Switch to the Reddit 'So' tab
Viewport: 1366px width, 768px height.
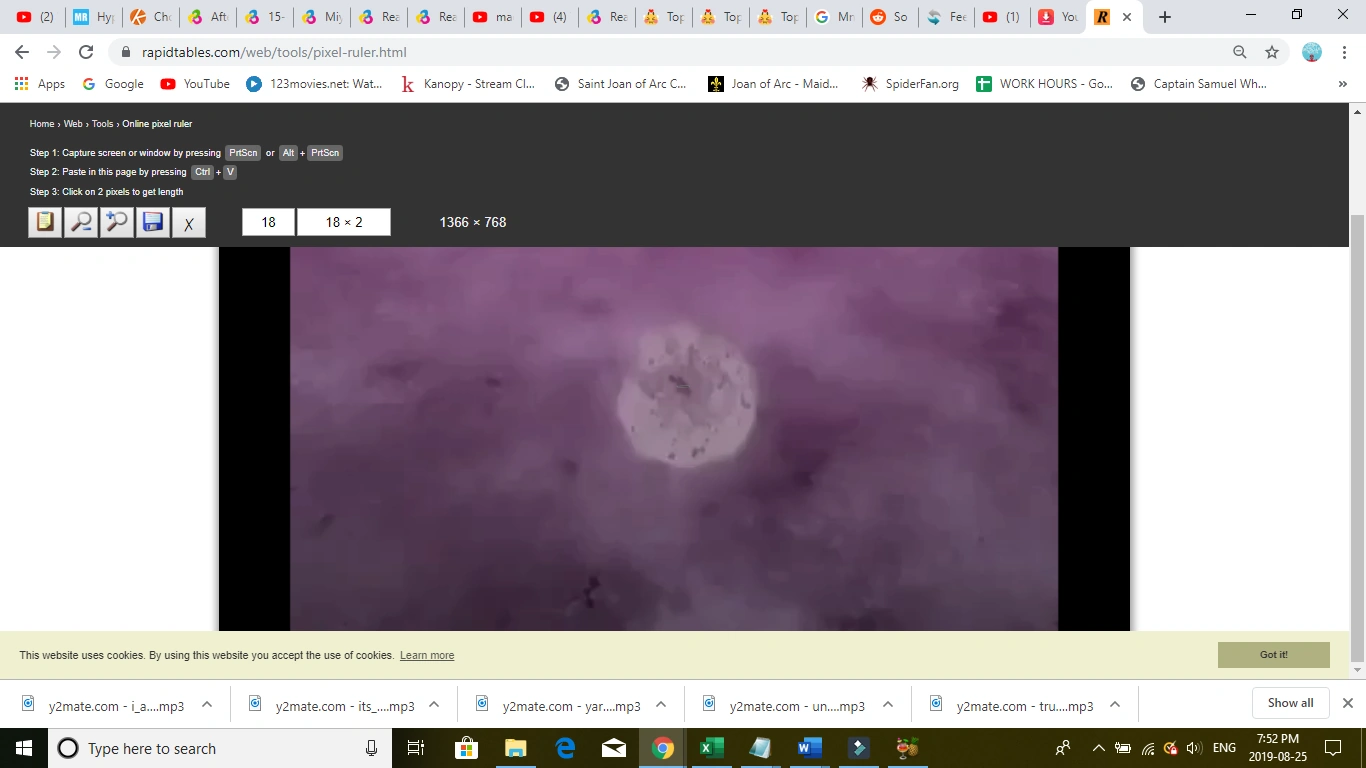coord(889,17)
